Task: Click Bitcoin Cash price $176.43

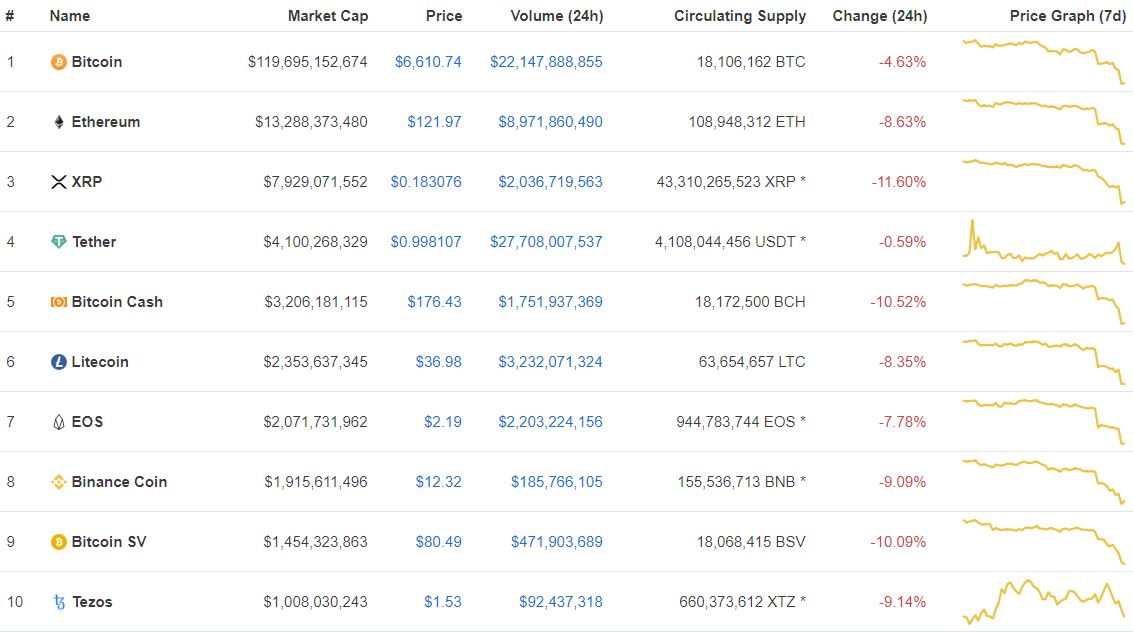Action: click(x=434, y=302)
